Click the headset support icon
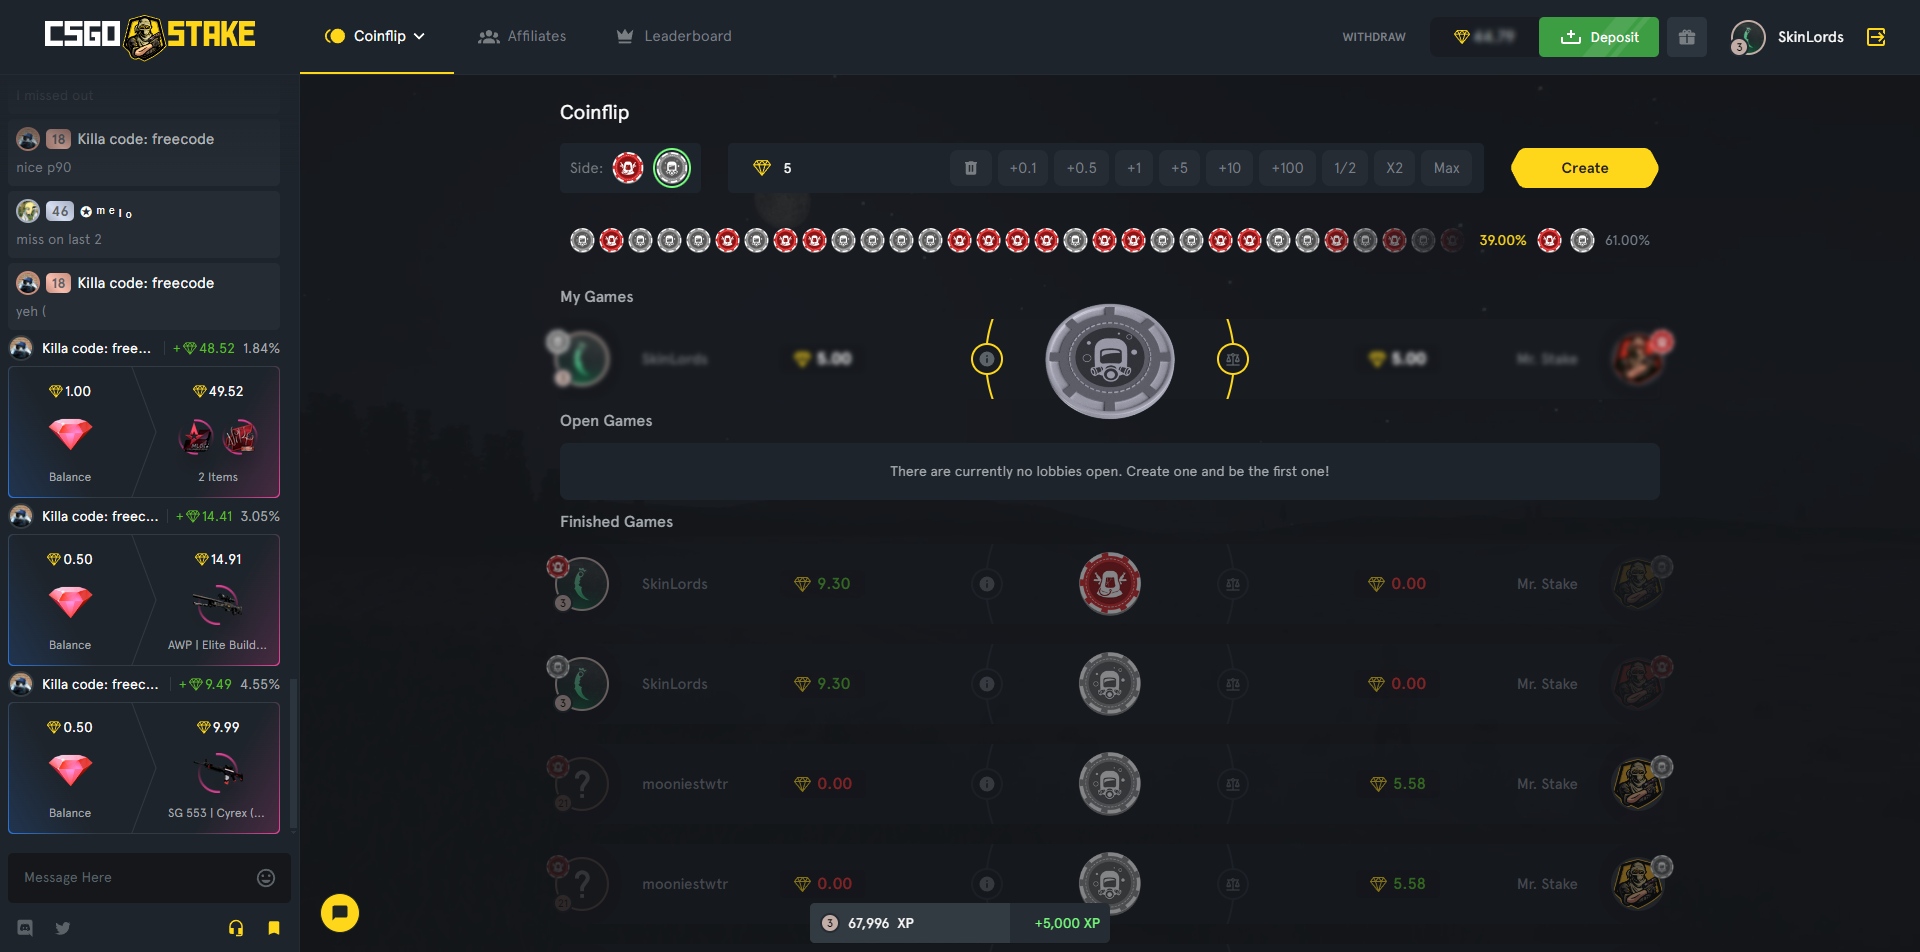The image size is (1920, 952). (x=236, y=928)
